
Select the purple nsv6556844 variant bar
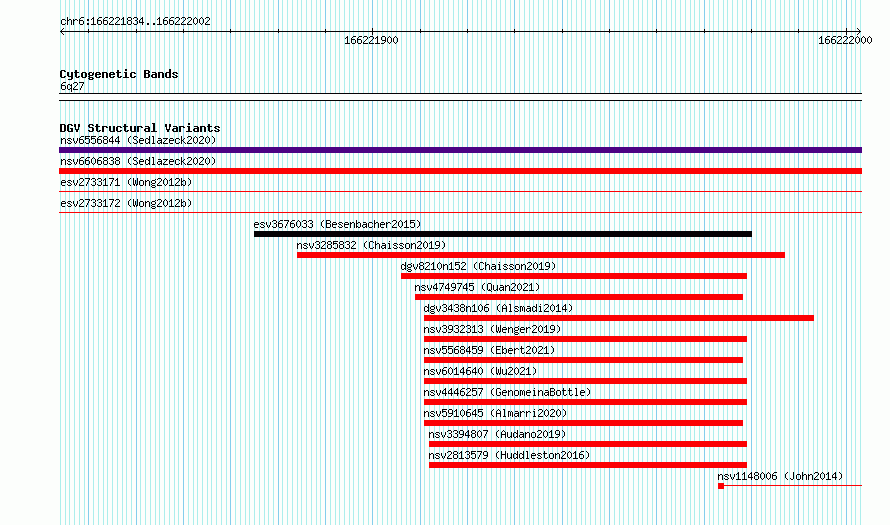tap(460, 150)
